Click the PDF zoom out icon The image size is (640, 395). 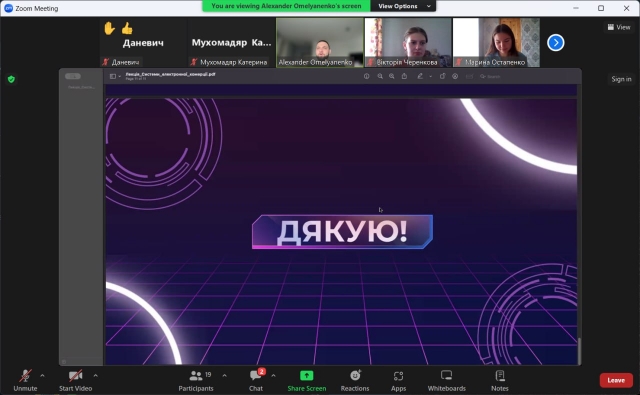(380, 76)
